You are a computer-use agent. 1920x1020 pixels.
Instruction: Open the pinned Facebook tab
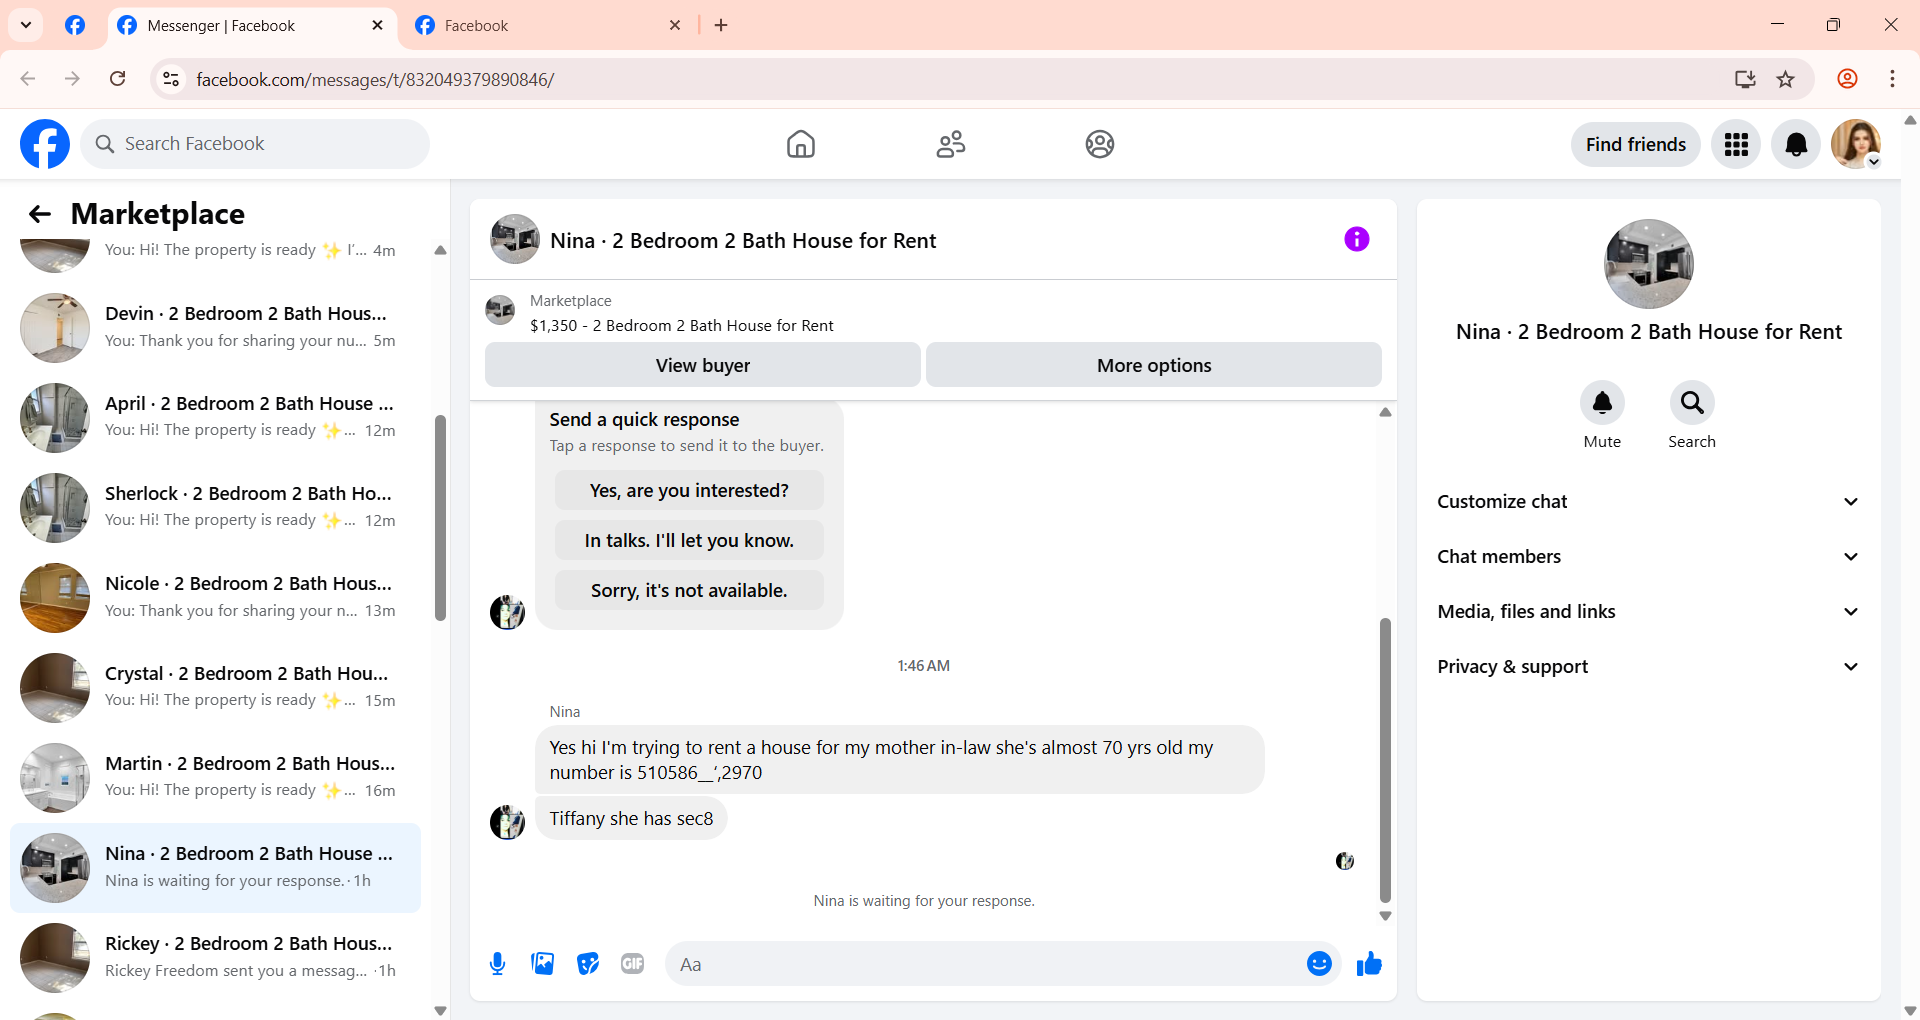click(x=75, y=25)
